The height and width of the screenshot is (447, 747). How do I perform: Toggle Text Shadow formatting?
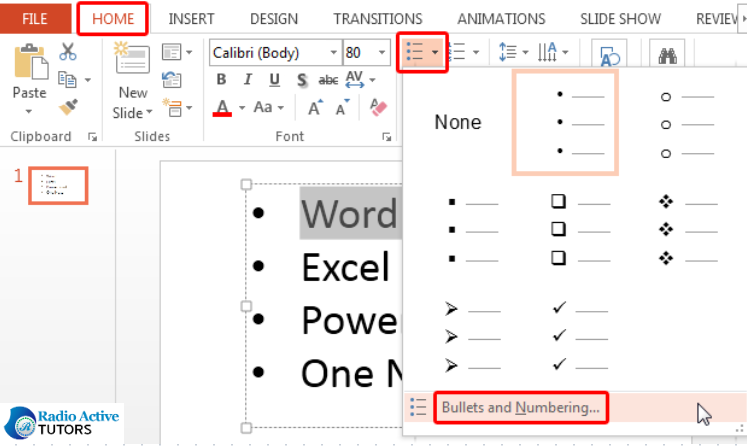click(x=301, y=80)
